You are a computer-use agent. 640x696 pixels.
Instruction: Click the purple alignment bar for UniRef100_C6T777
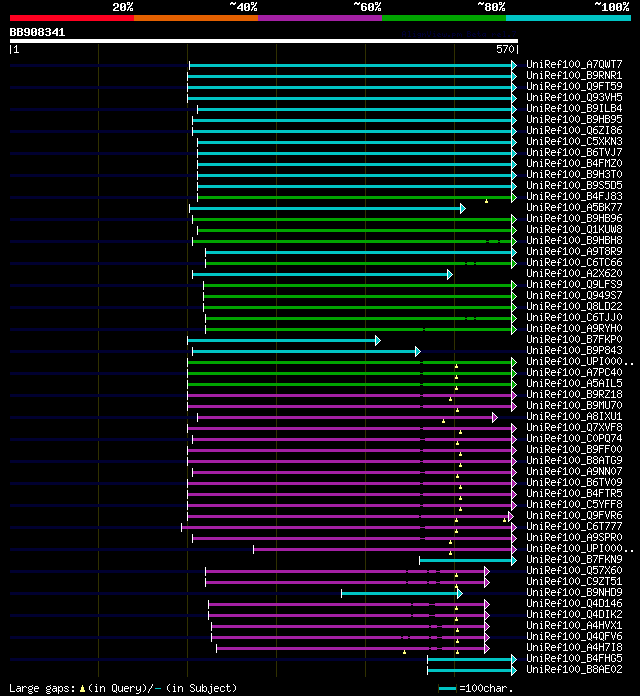pyautogui.click(x=349, y=527)
